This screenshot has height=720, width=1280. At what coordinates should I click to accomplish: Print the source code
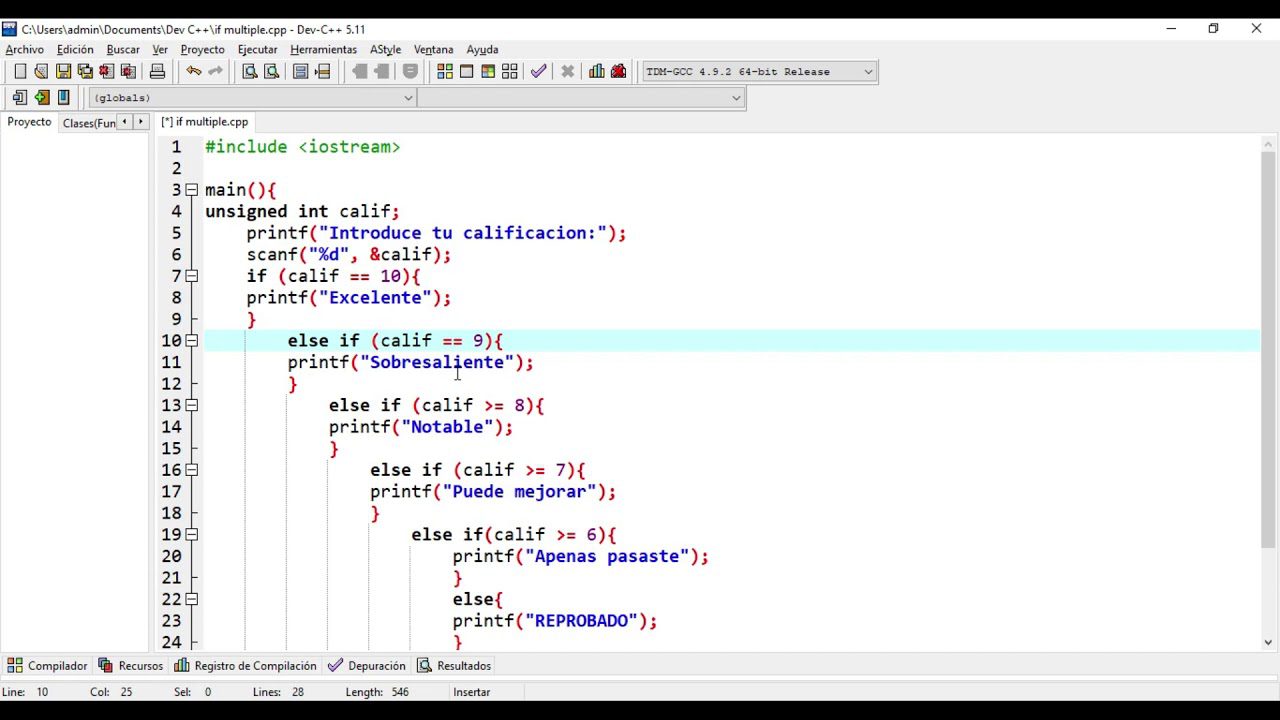pos(155,71)
